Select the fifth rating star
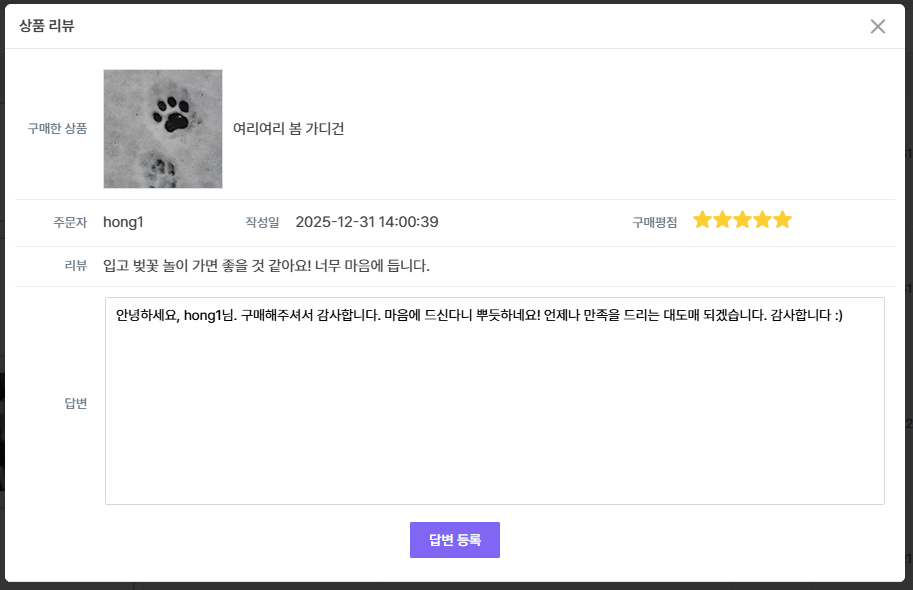 point(782,220)
